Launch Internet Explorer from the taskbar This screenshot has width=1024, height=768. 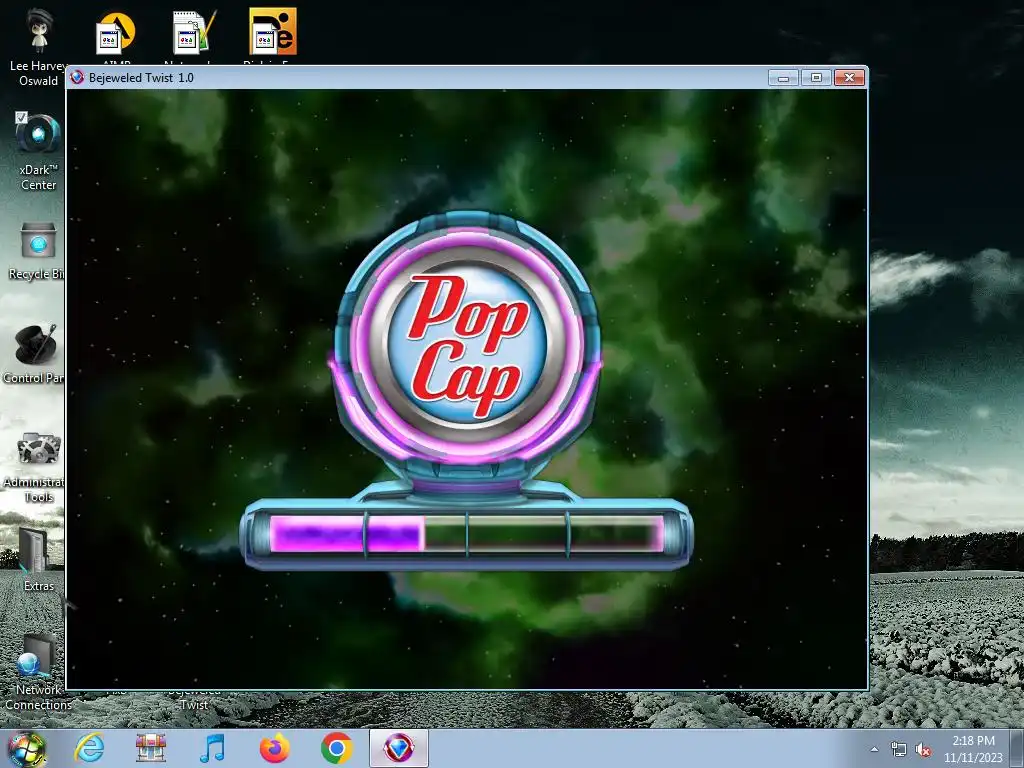(x=89, y=748)
